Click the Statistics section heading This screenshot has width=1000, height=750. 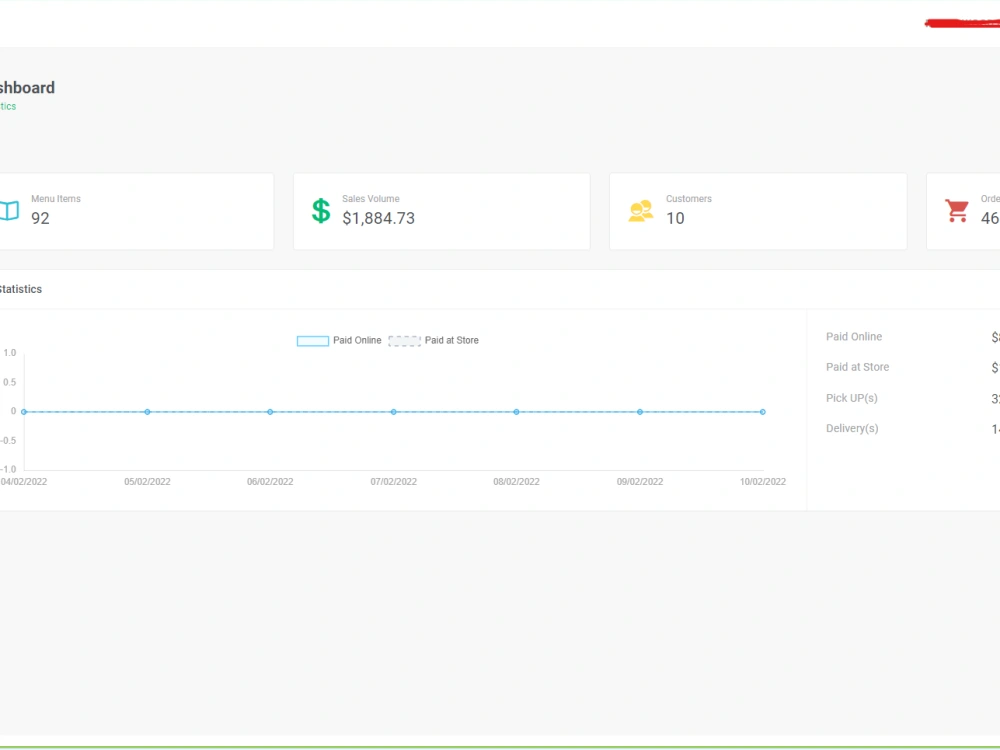coord(20,290)
